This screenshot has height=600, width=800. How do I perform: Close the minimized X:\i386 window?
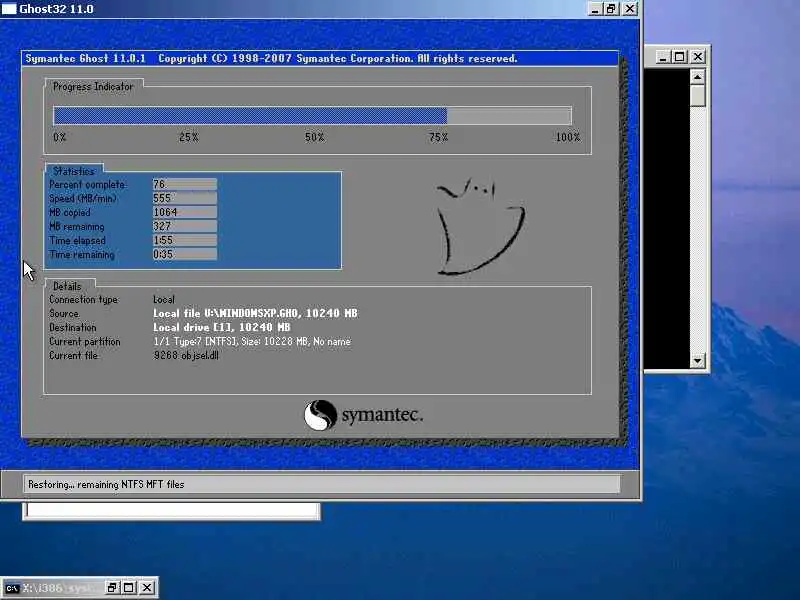pos(147,588)
